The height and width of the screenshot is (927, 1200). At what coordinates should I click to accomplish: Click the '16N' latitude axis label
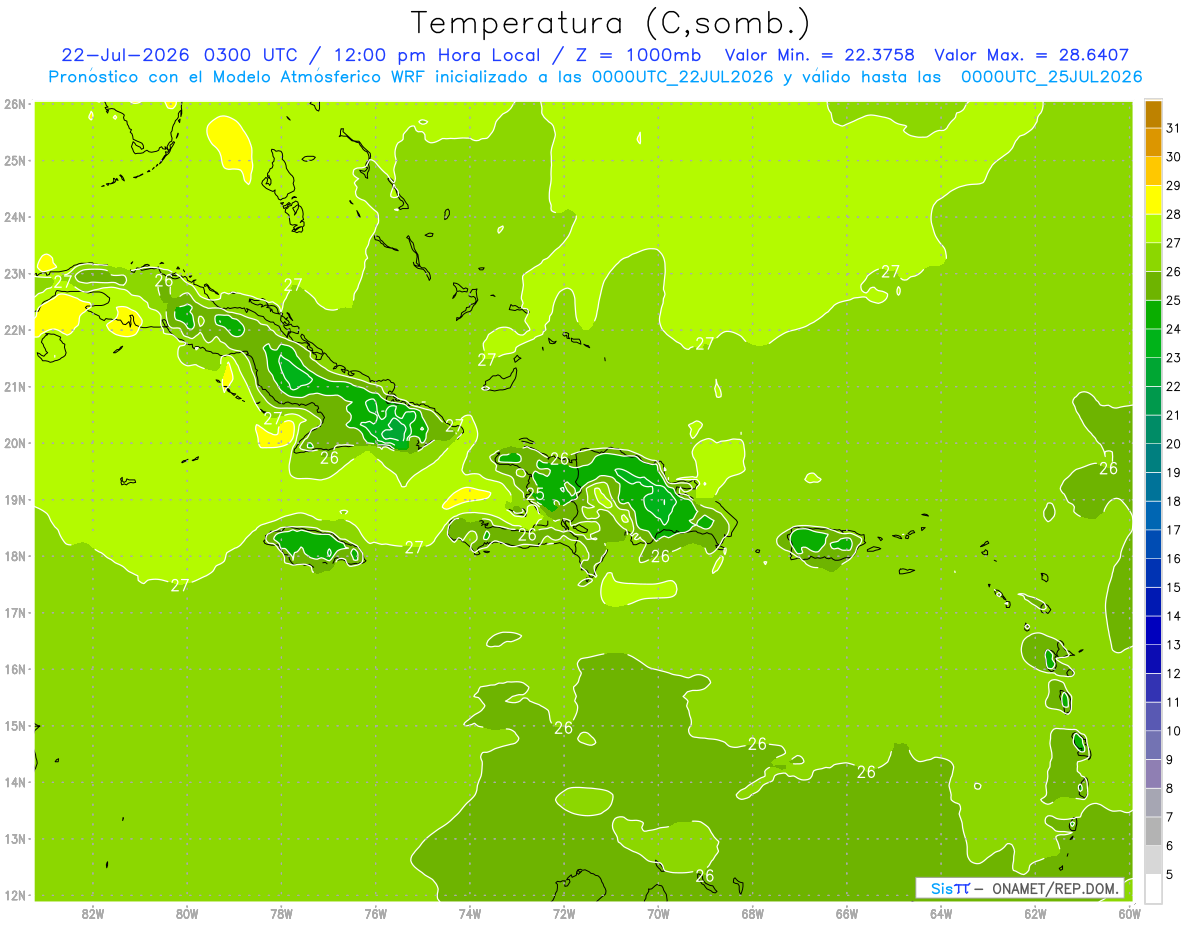pos(15,668)
